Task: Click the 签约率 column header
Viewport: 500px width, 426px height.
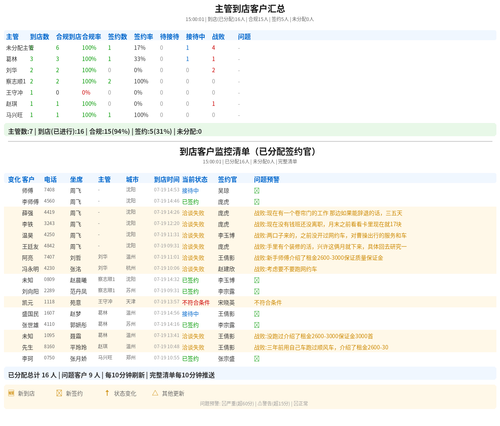Action: 143,37
